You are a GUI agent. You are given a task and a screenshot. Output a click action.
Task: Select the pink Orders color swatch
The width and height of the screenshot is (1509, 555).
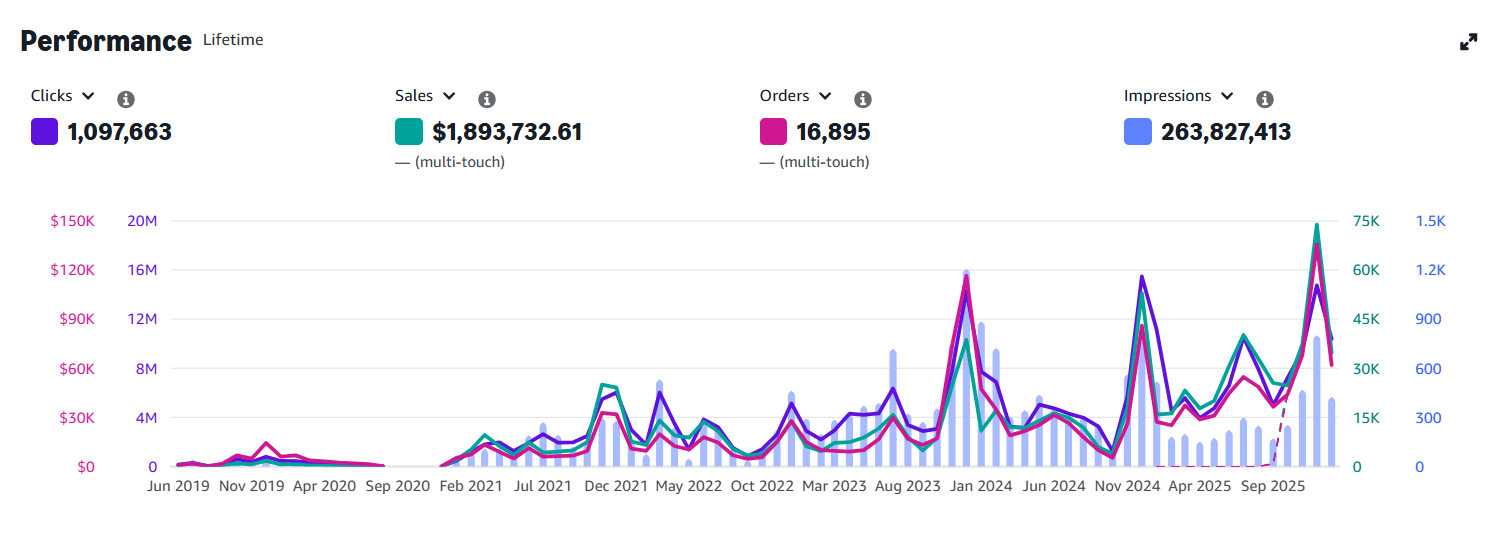pyautogui.click(x=773, y=132)
